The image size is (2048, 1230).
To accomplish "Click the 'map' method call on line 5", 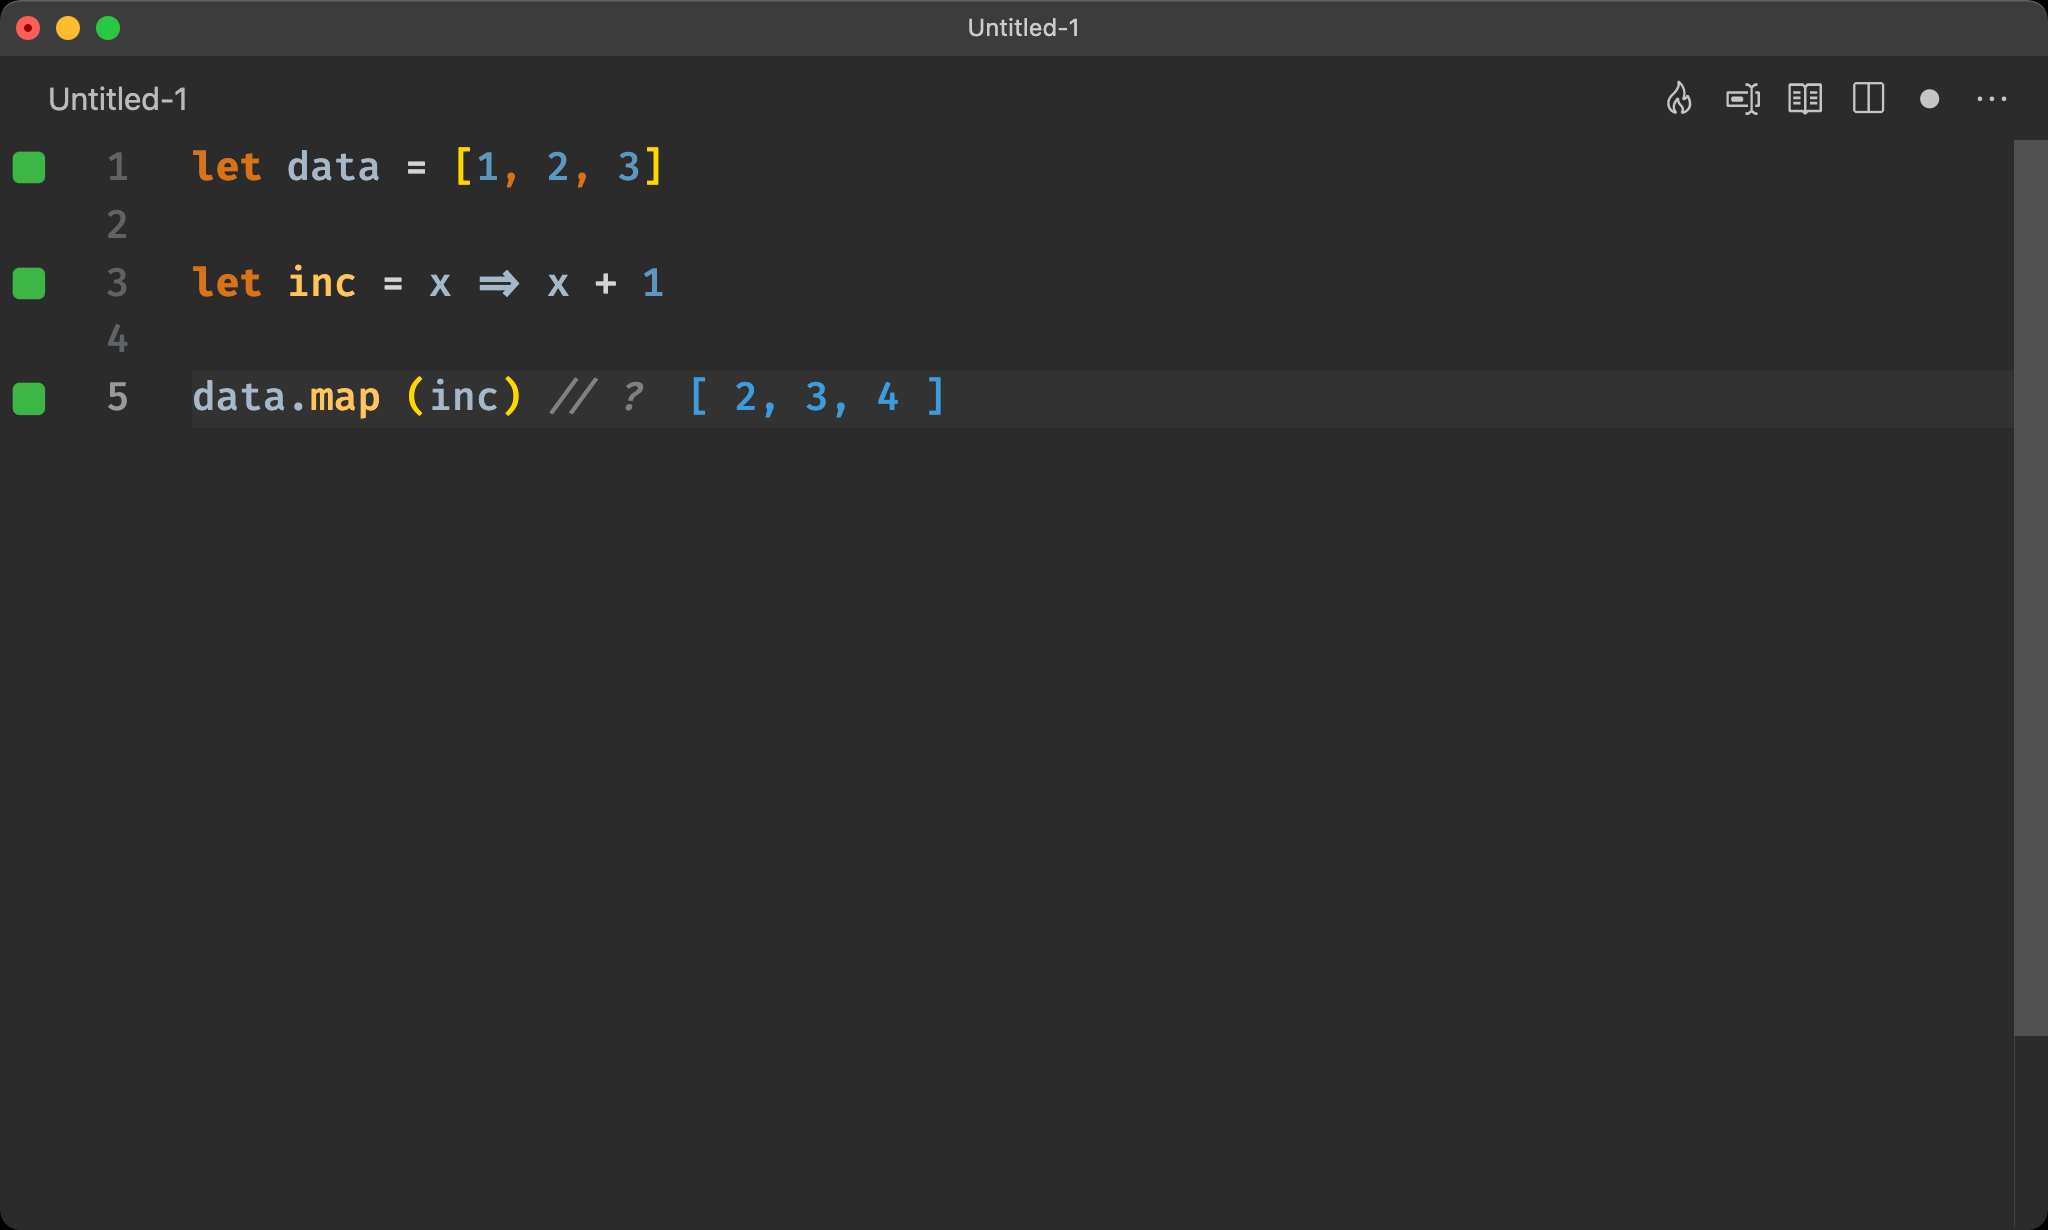I will [345, 398].
